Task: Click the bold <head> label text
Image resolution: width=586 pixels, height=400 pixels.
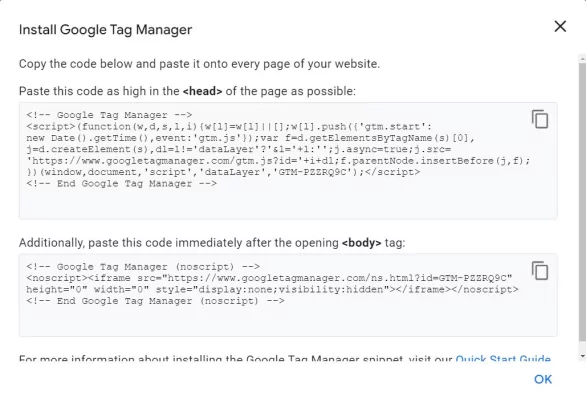Action: (x=202, y=91)
